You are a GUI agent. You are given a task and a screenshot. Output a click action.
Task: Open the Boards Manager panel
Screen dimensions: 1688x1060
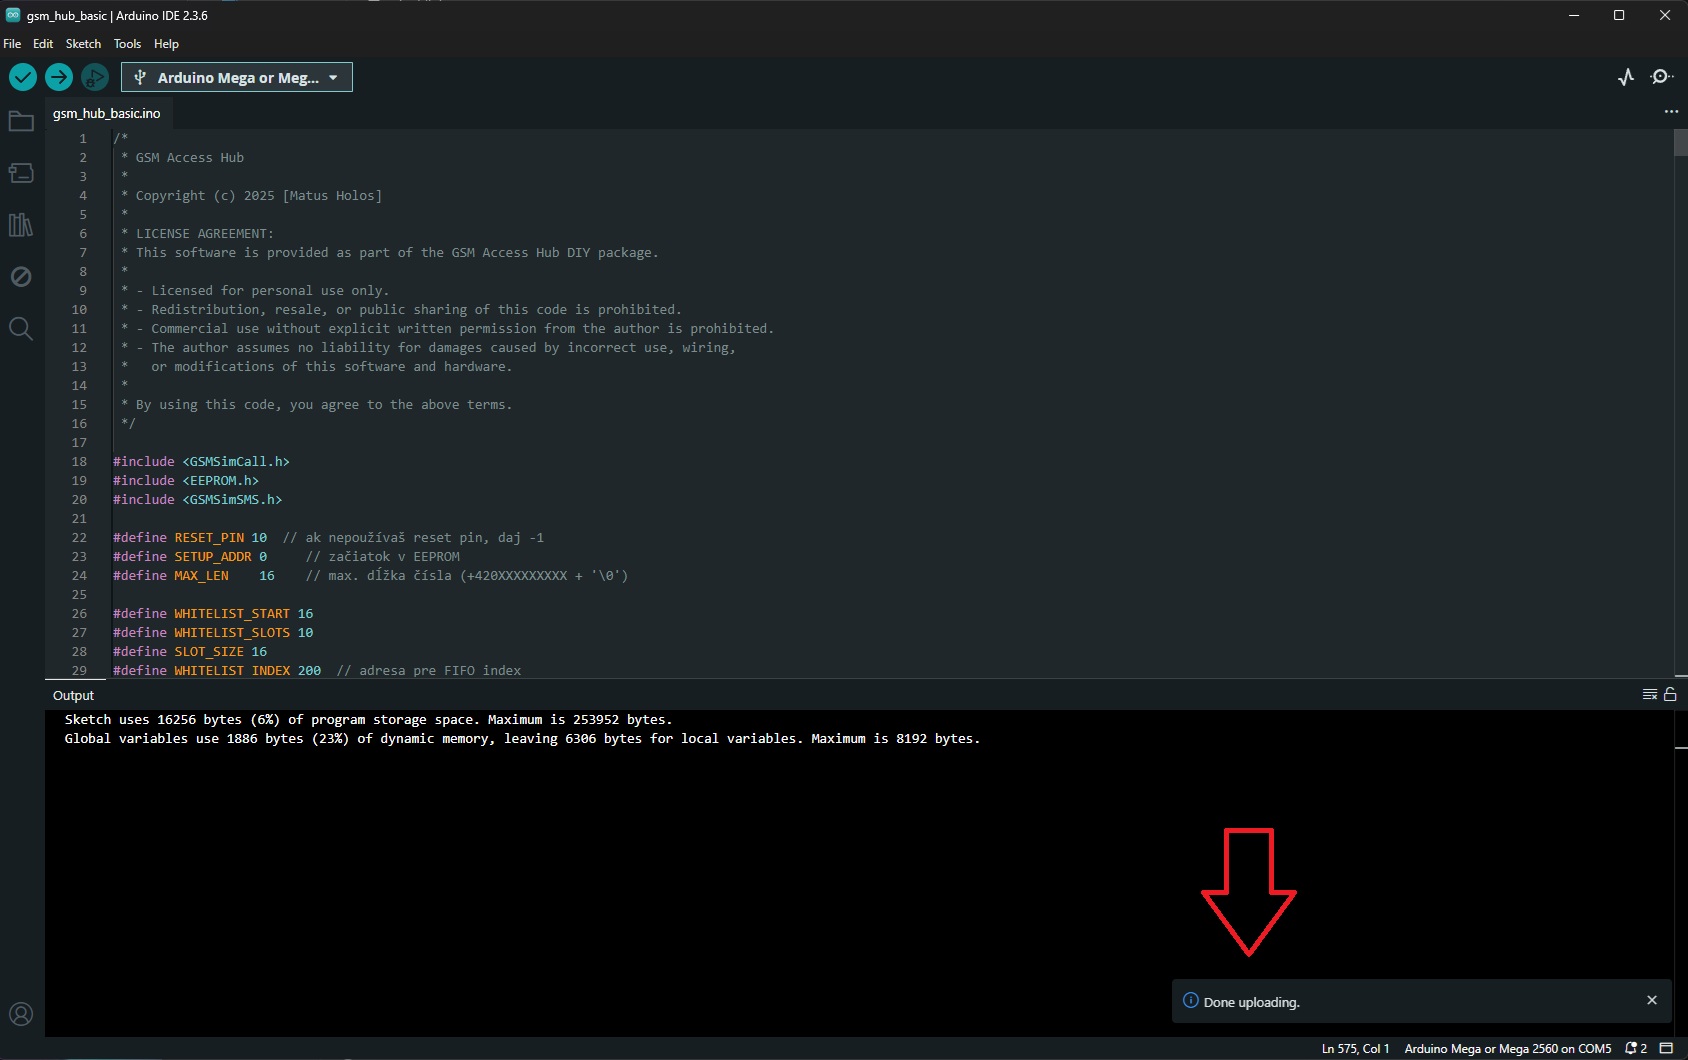(21, 173)
